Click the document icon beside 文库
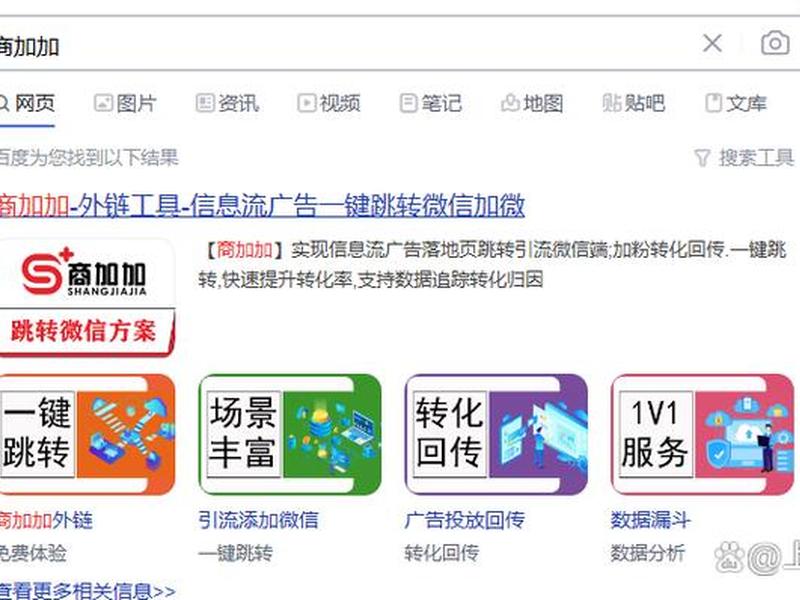 point(713,104)
